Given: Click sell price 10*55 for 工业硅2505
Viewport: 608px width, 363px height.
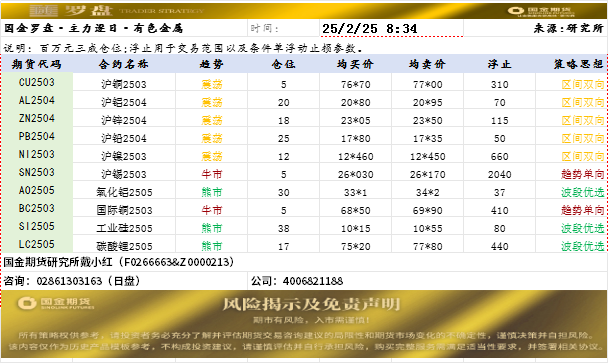Looking at the screenshot, I should (427, 228).
